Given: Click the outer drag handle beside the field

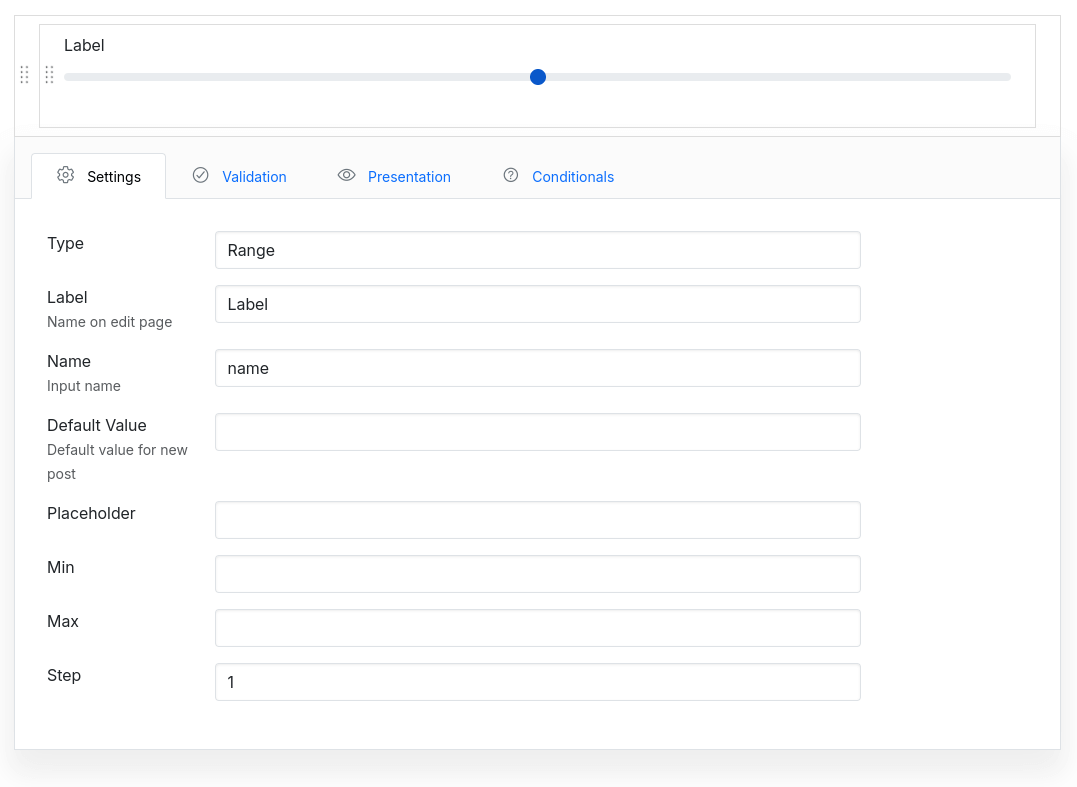Looking at the screenshot, I should click(24, 75).
